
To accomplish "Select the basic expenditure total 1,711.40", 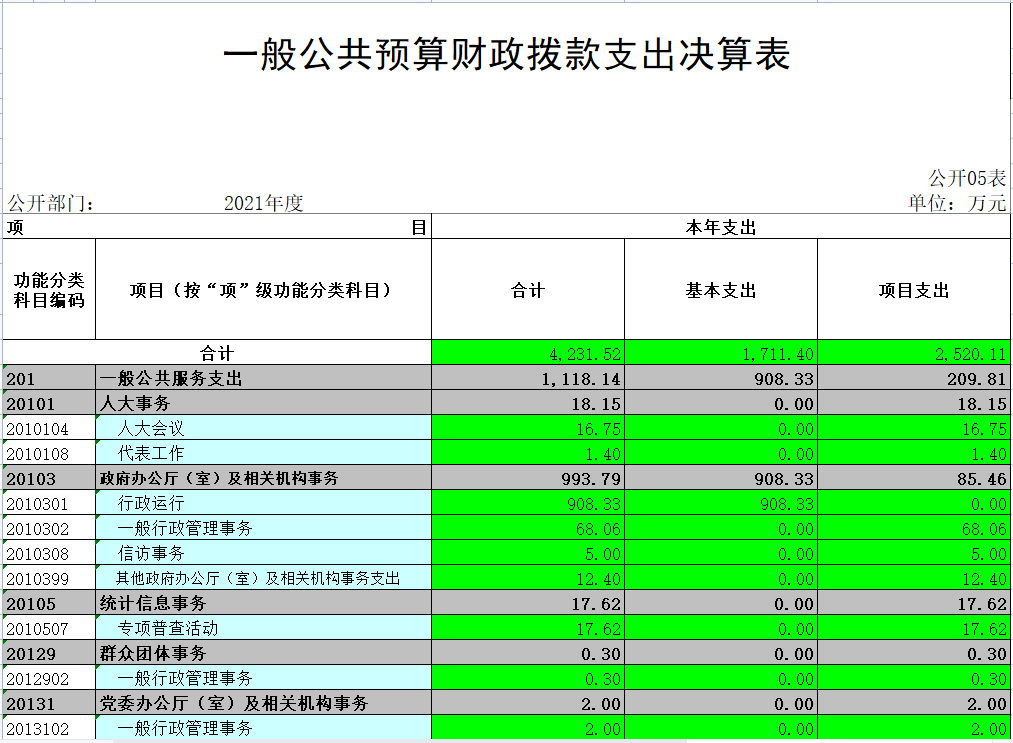I will pyautogui.click(x=721, y=353).
